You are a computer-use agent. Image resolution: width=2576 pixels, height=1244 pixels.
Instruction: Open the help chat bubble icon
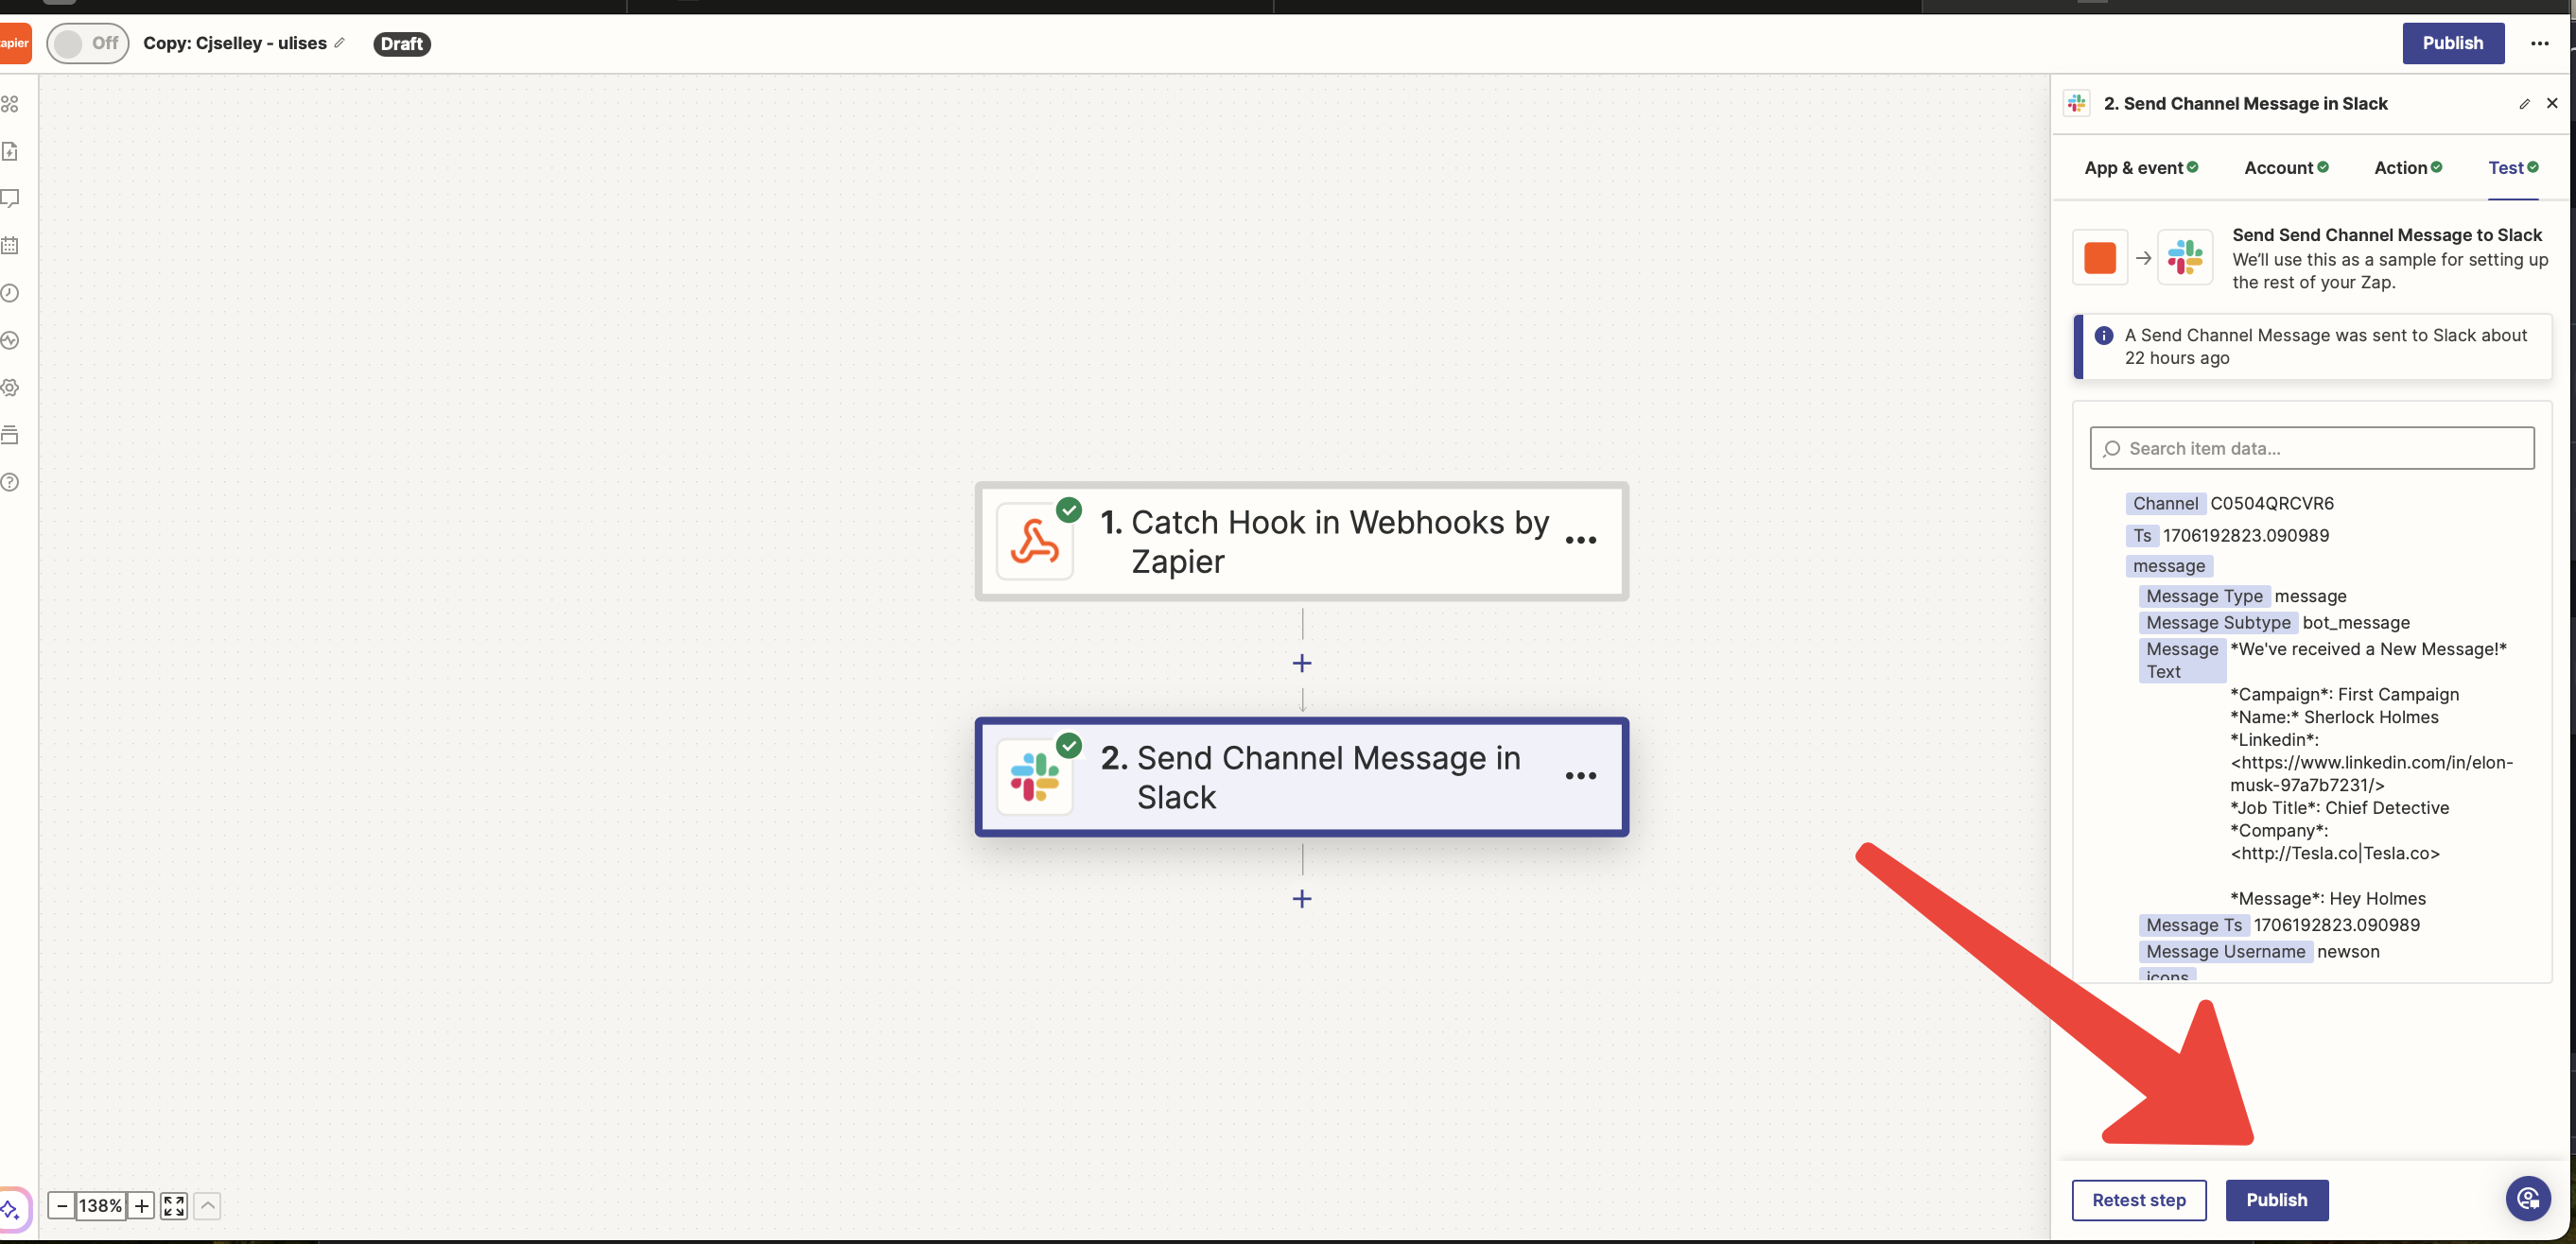2527,1198
